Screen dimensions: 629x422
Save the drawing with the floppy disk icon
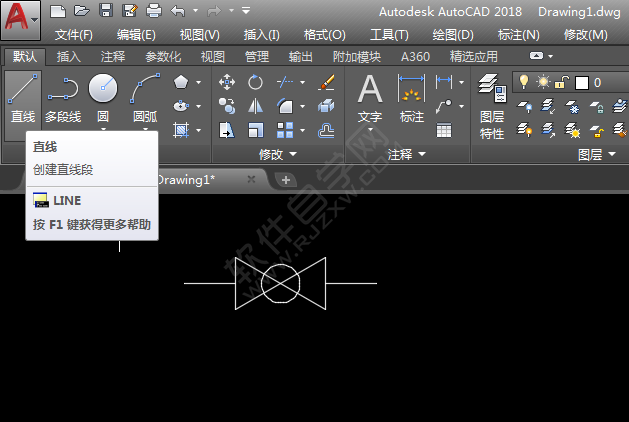(106, 11)
